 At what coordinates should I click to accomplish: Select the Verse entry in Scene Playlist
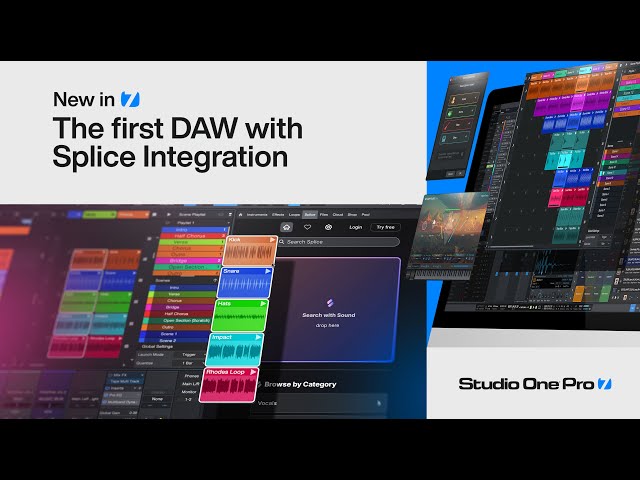coord(192,242)
